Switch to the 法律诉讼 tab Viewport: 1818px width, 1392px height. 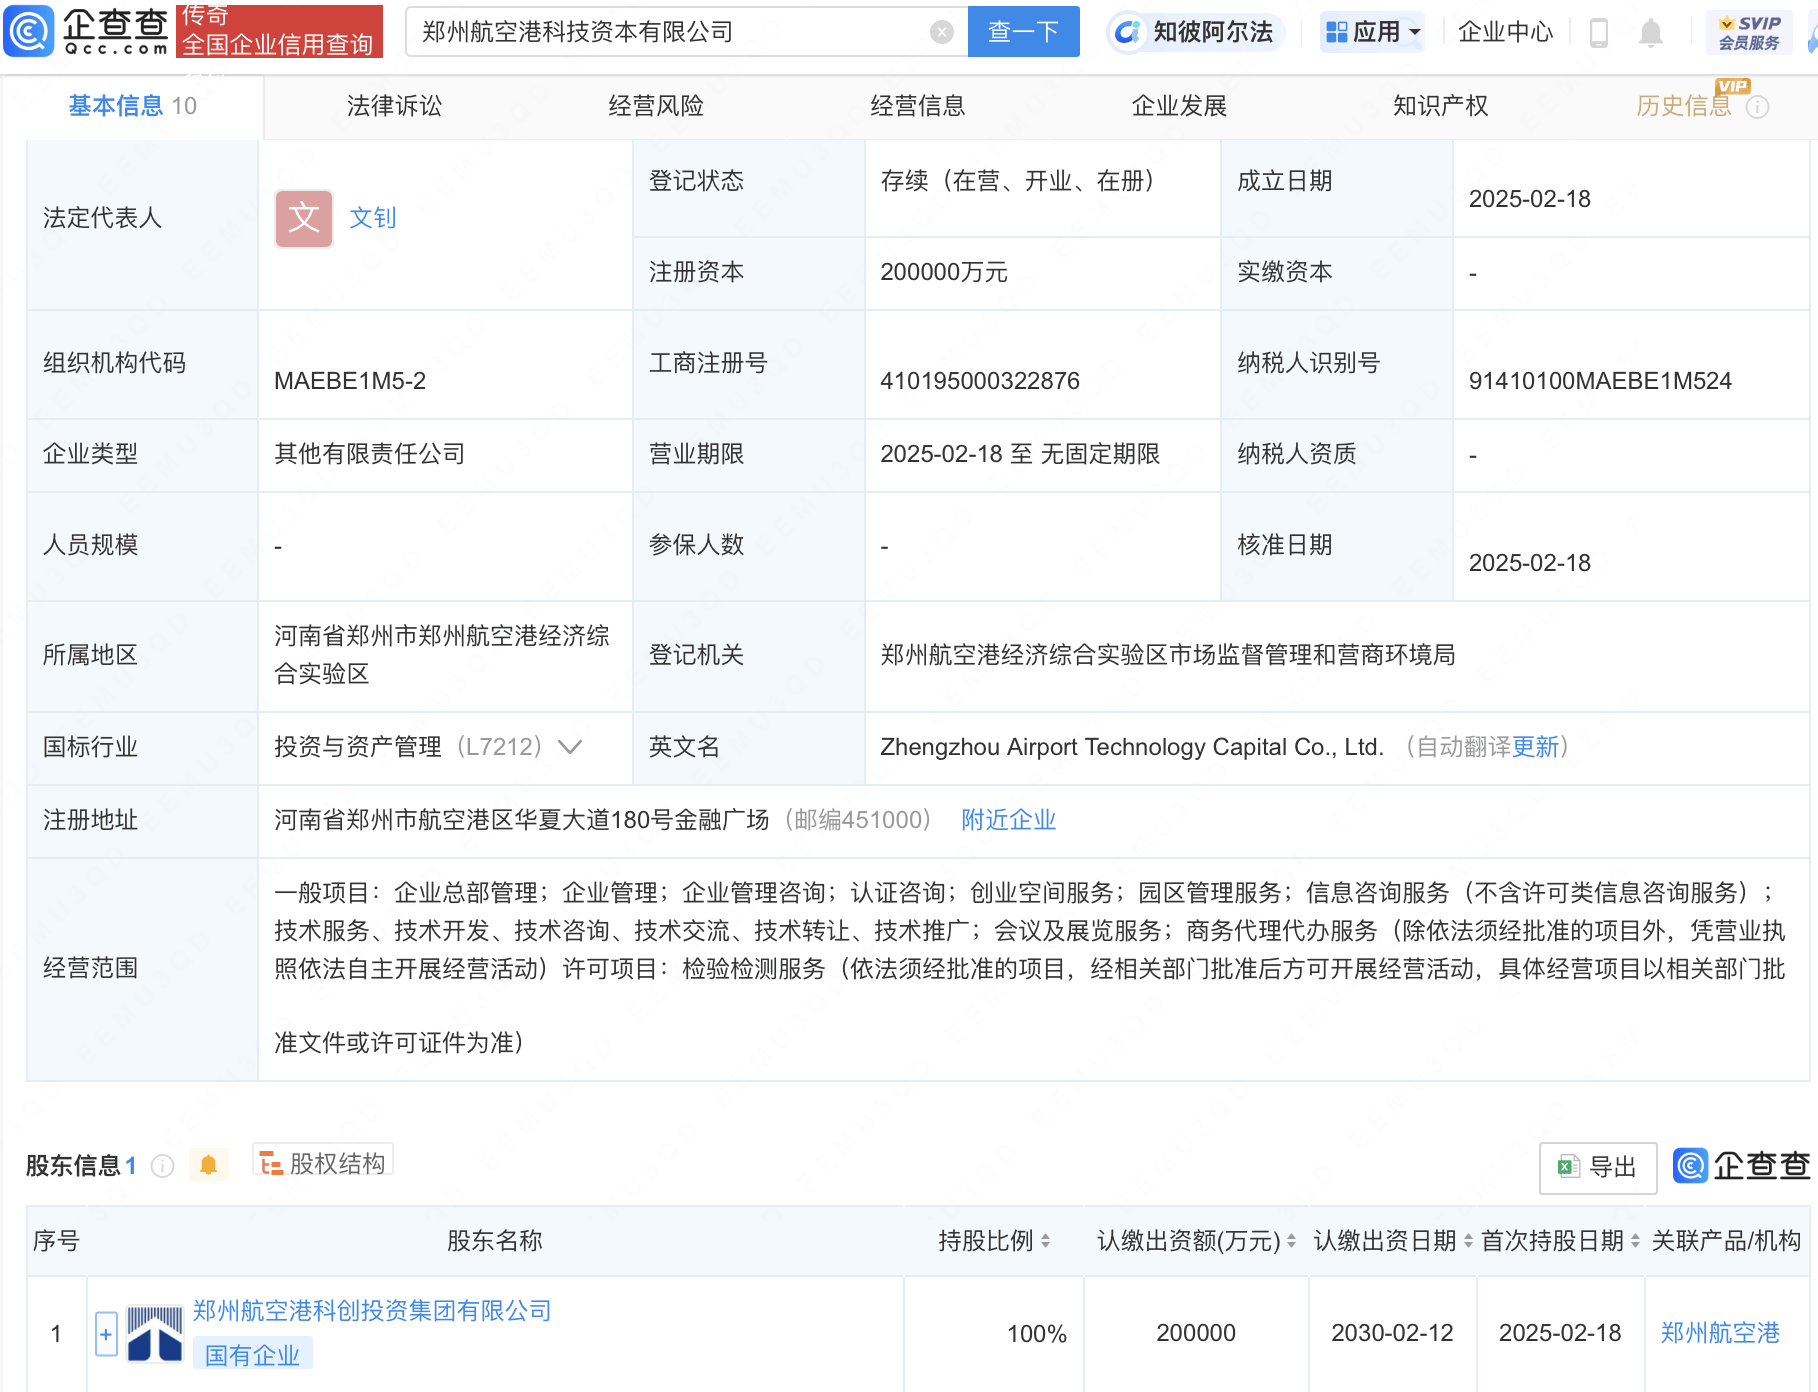pos(394,105)
